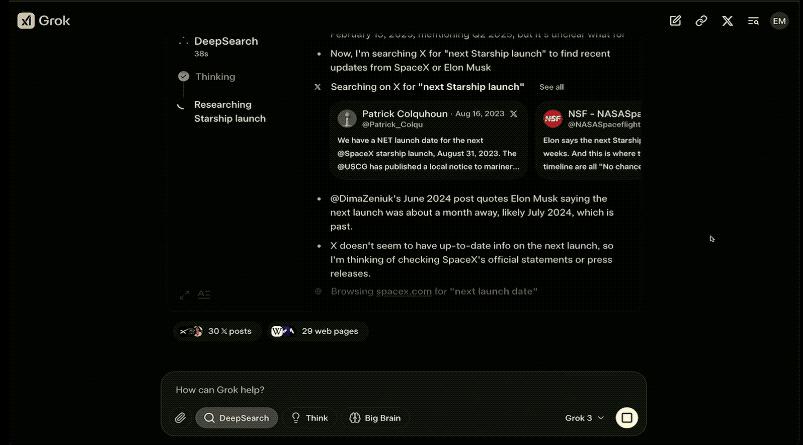803x445 pixels.
Task: Open the chat history search
Action: click(753, 20)
